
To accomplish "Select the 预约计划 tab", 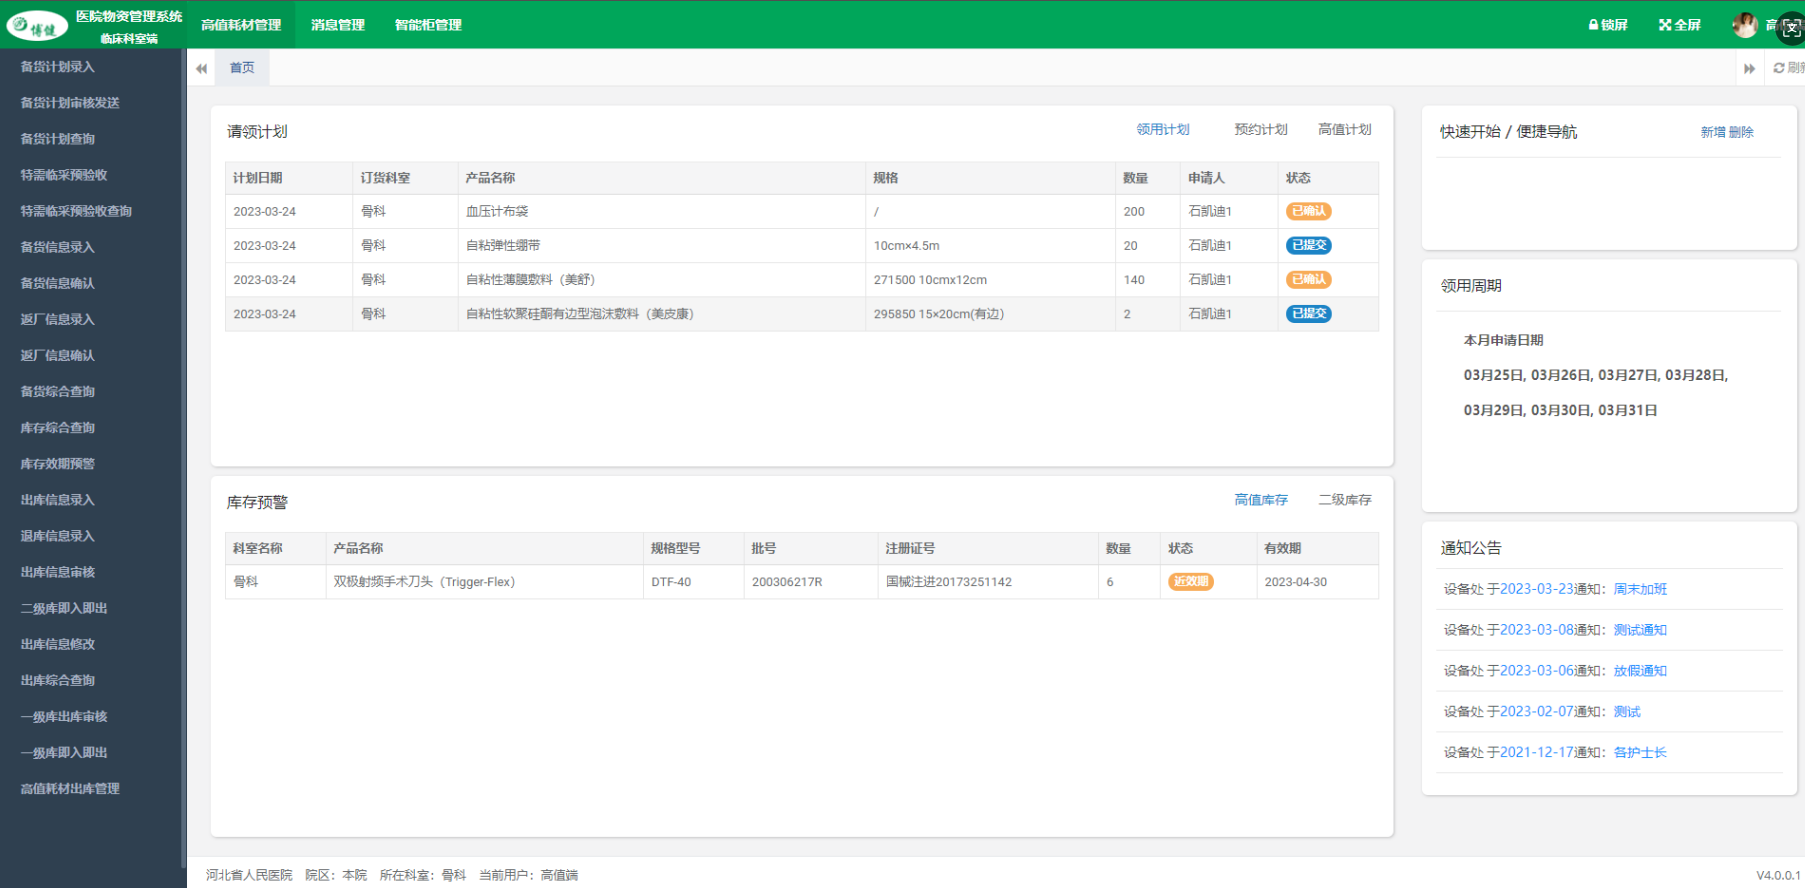I will point(1261,130).
